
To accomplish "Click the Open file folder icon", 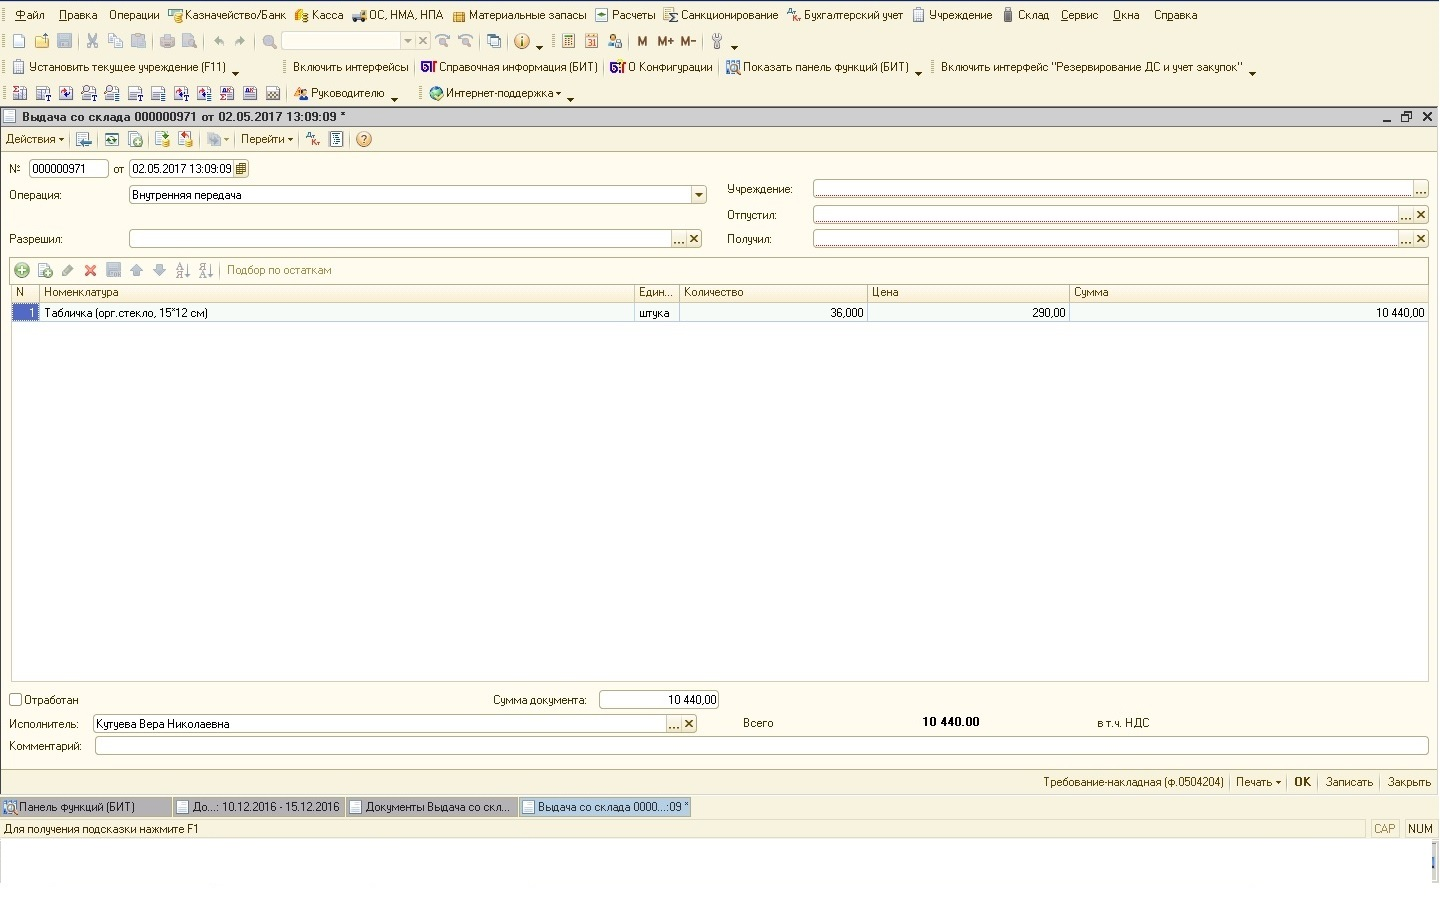I will (x=42, y=41).
